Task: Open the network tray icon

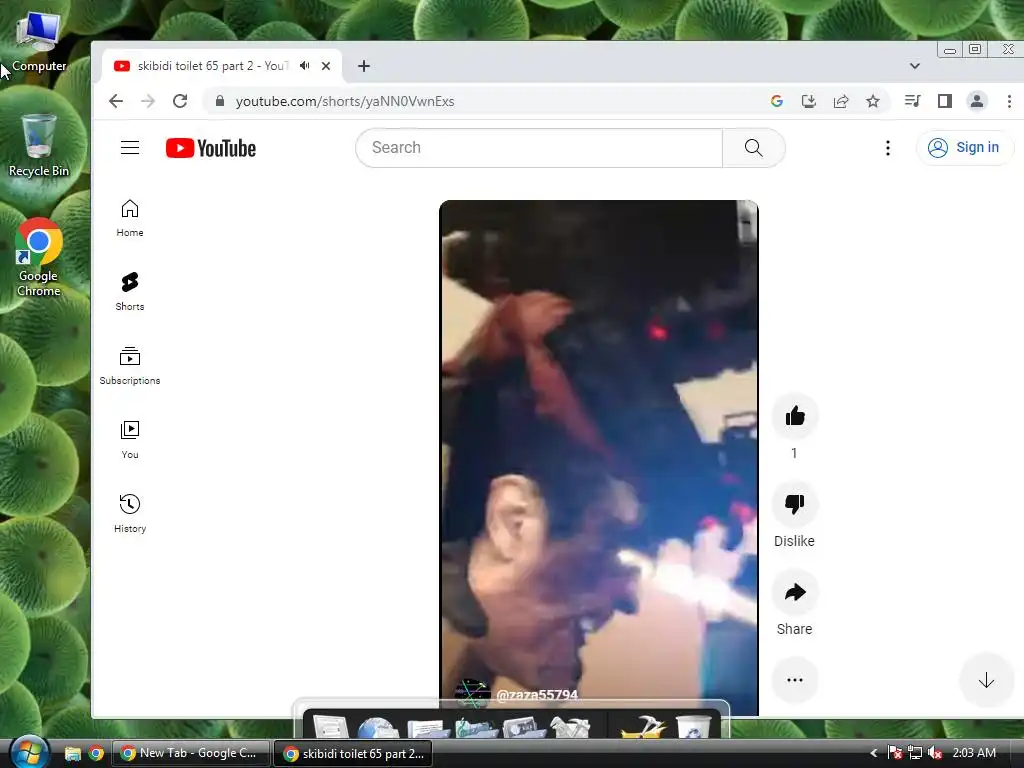Action: pyautogui.click(x=915, y=753)
